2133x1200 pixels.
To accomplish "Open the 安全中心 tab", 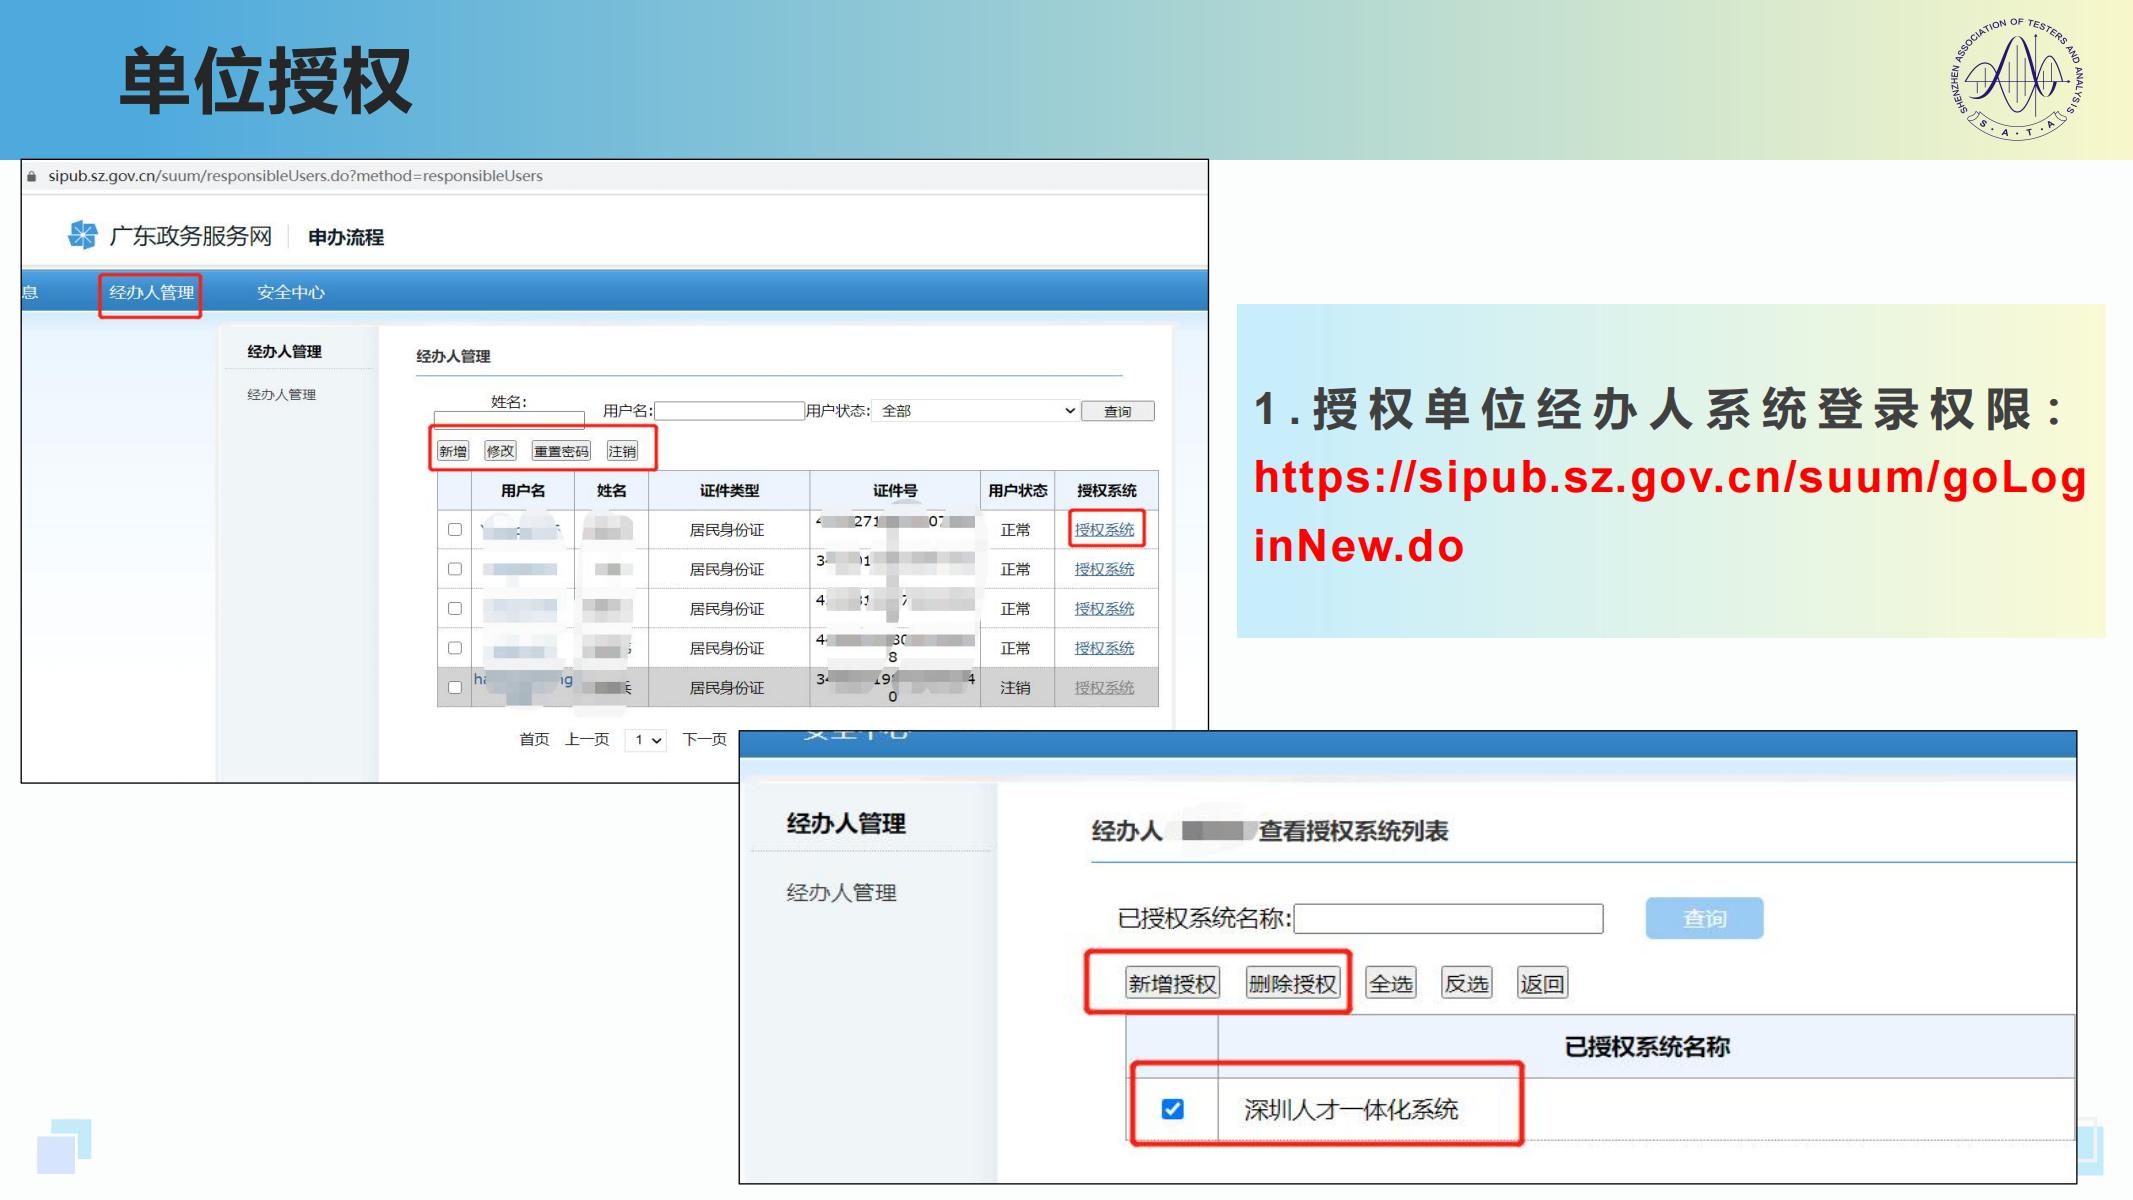I will click(290, 292).
